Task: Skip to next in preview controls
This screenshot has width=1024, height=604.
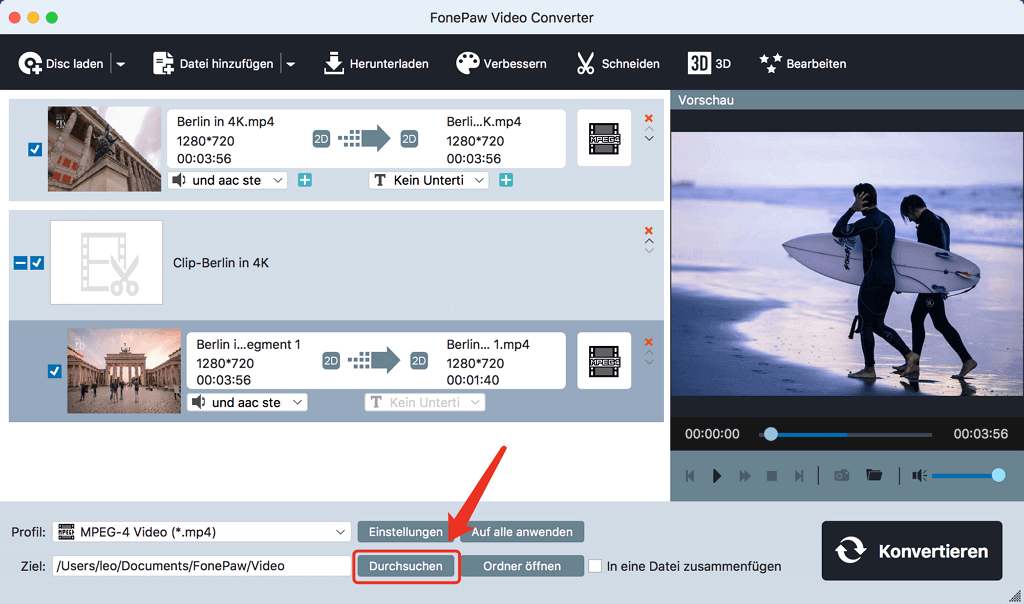Action: pyautogui.click(x=799, y=476)
